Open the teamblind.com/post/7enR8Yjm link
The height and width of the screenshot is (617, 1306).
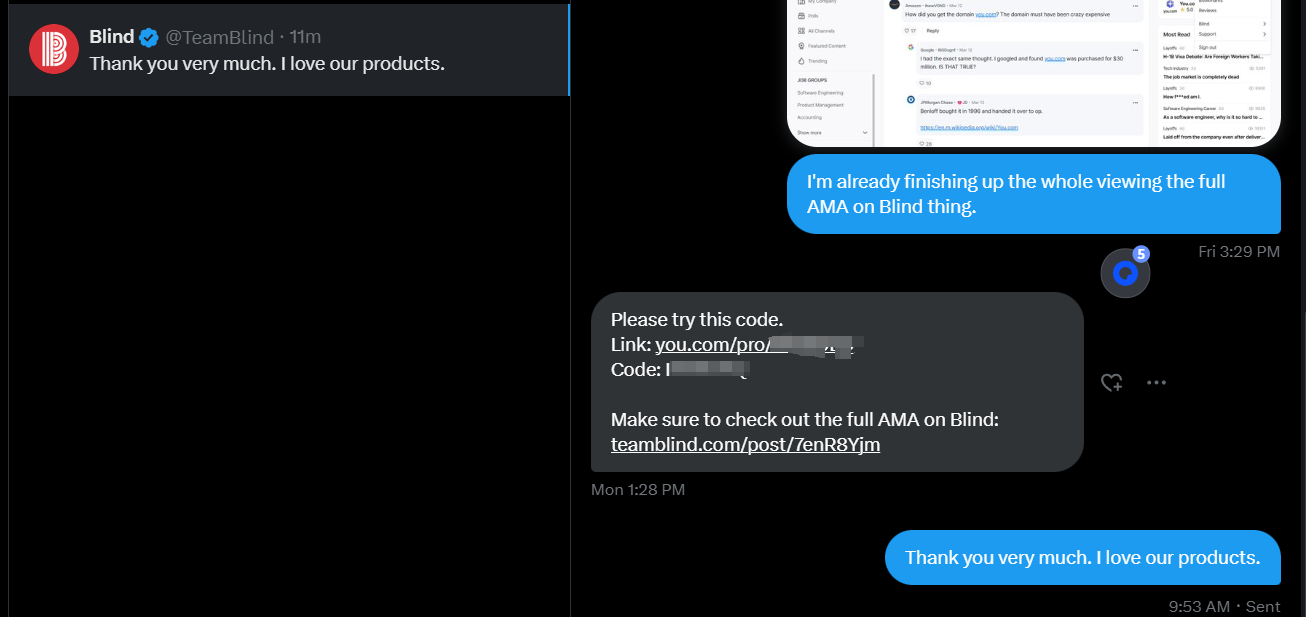click(x=745, y=445)
